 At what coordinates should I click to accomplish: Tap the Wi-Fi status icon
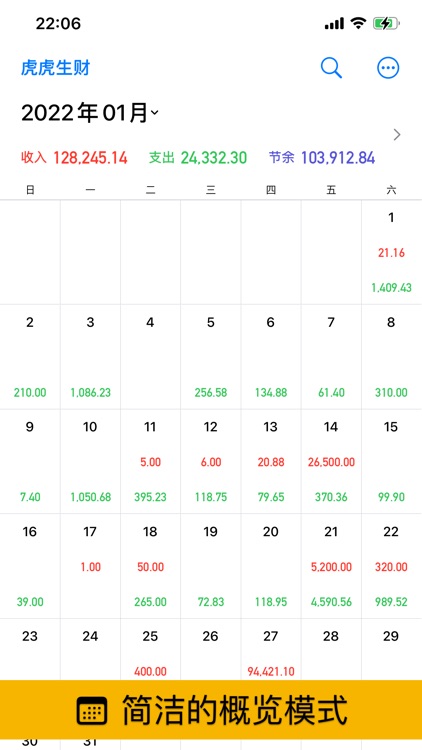(x=358, y=23)
